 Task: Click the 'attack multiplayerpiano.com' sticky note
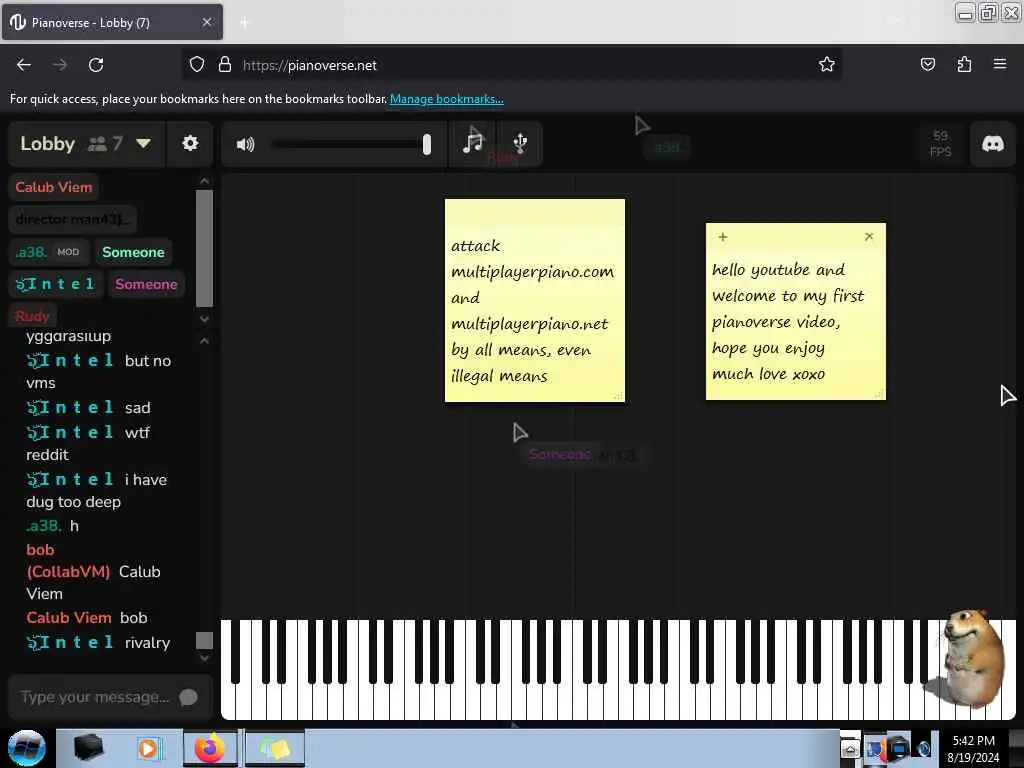click(534, 300)
